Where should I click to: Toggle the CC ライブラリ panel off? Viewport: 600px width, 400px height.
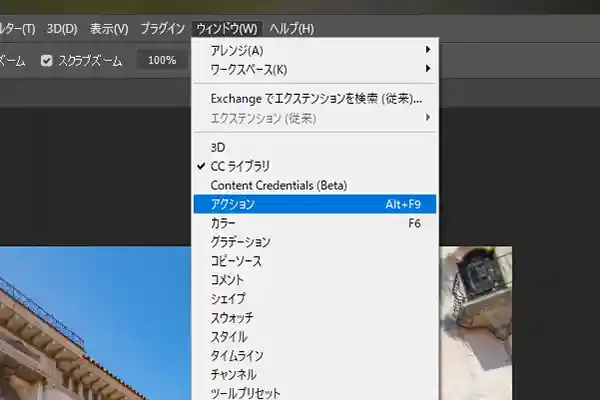(x=315, y=166)
